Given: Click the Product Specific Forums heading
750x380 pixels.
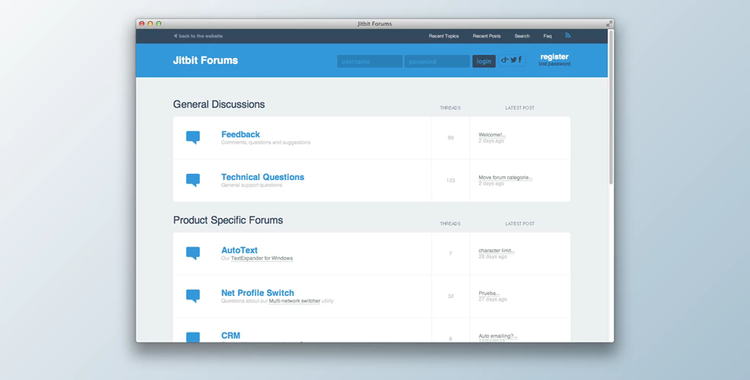Looking at the screenshot, I should coord(228,220).
